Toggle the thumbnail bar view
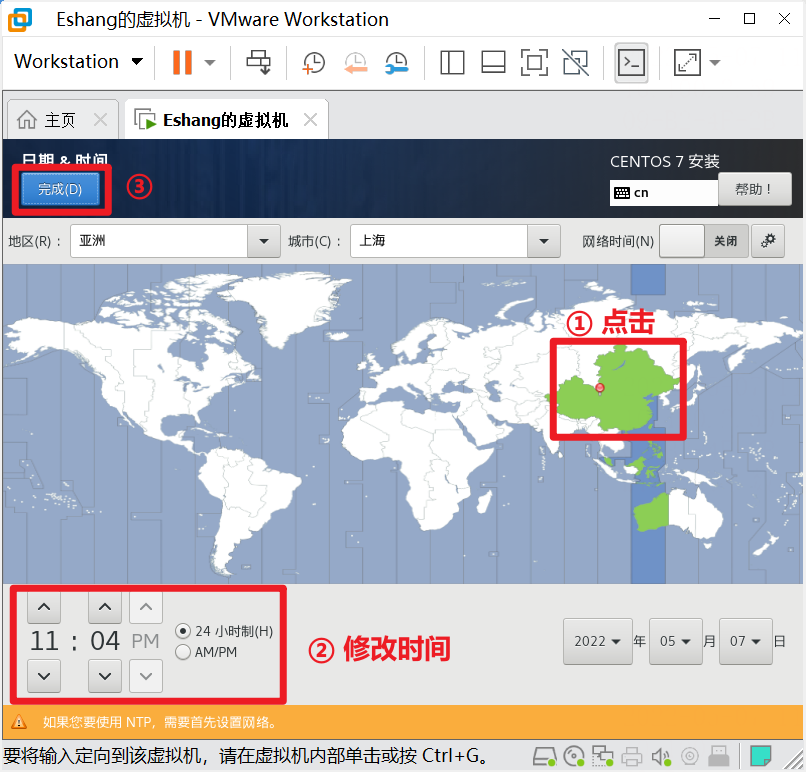Viewport: 806px width, 772px height. click(x=493, y=63)
